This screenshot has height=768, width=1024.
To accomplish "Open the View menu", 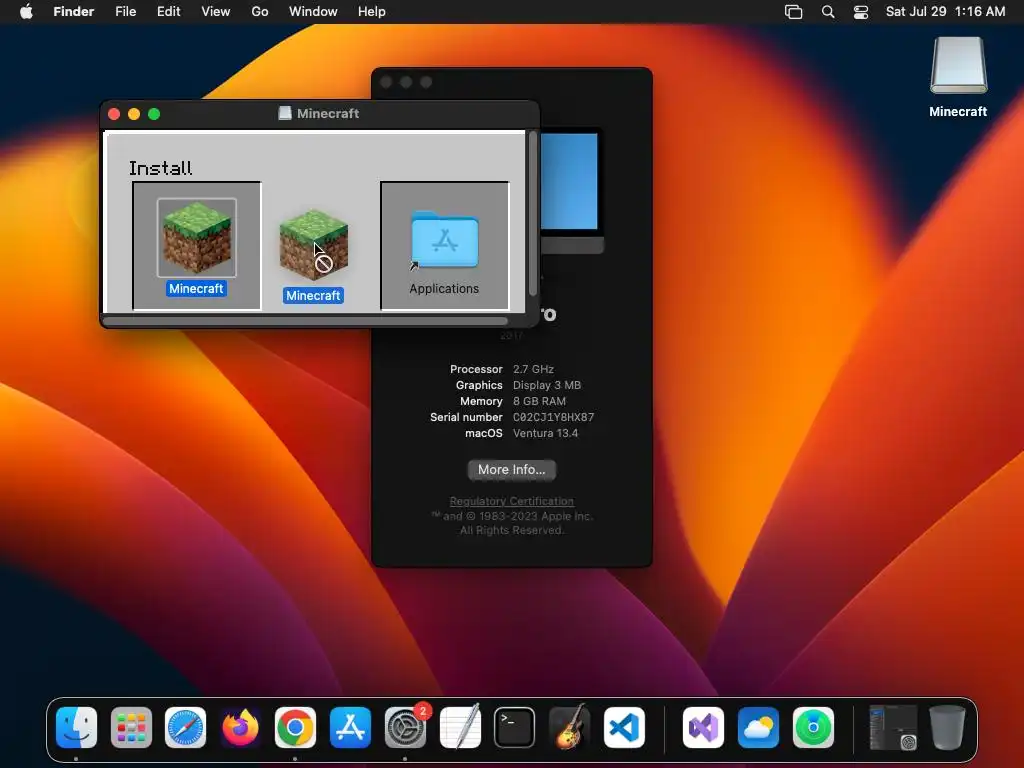I will 216,12.
